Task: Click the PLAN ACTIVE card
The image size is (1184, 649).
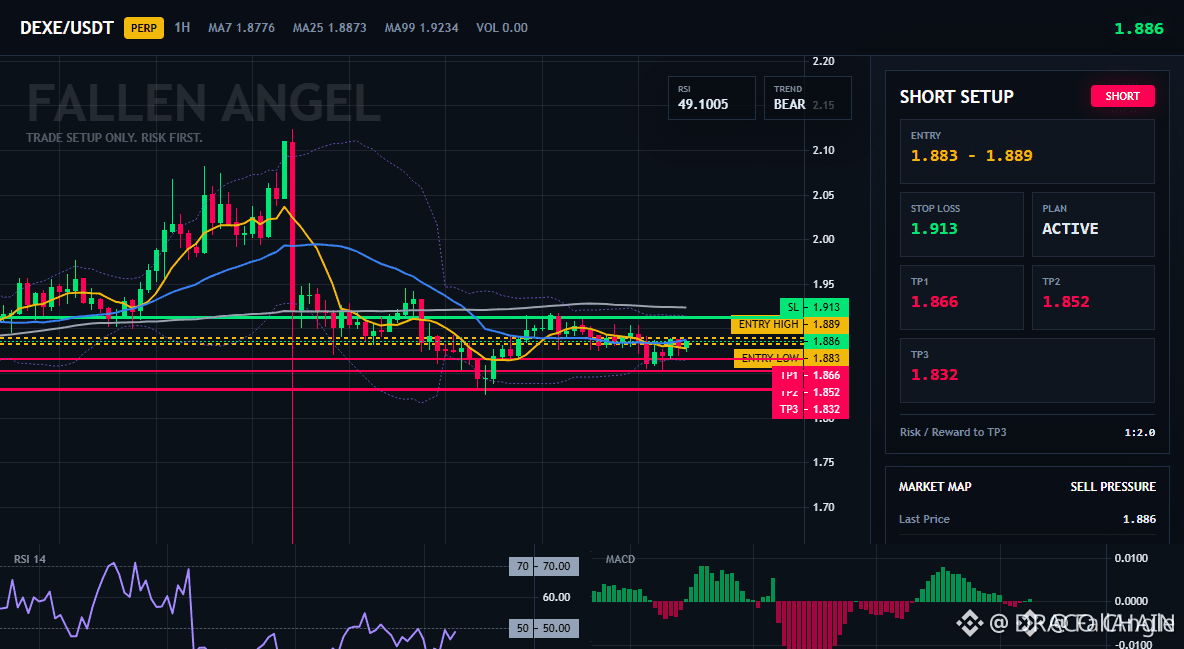Action: [1093, 224]
